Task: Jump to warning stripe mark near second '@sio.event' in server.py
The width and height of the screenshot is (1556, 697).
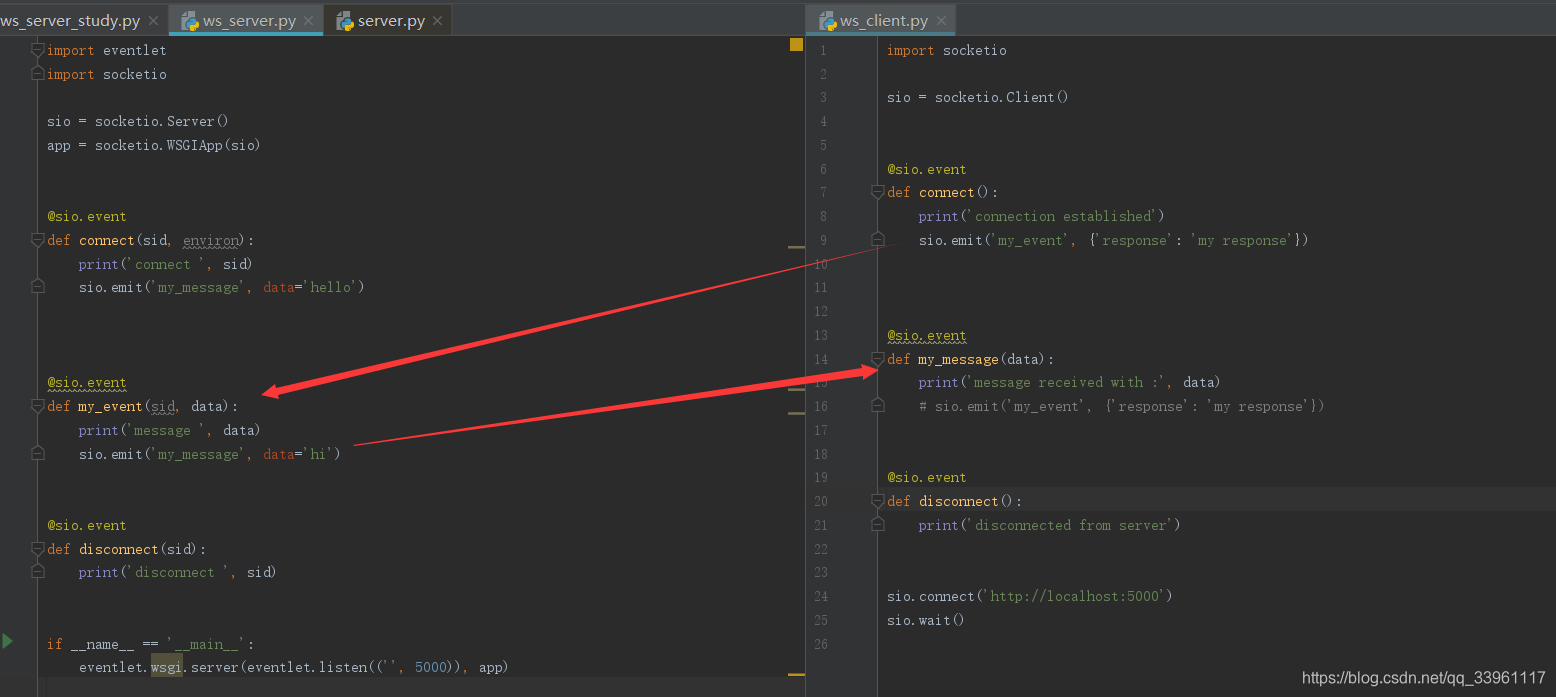Action: click(796, 389)
